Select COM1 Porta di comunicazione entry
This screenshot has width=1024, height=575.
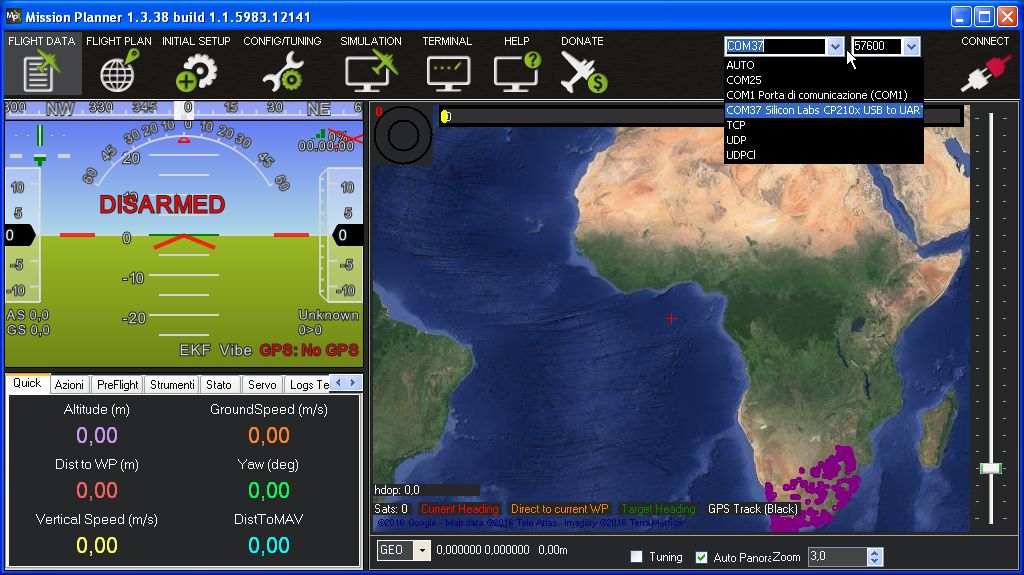coord(823,95)
